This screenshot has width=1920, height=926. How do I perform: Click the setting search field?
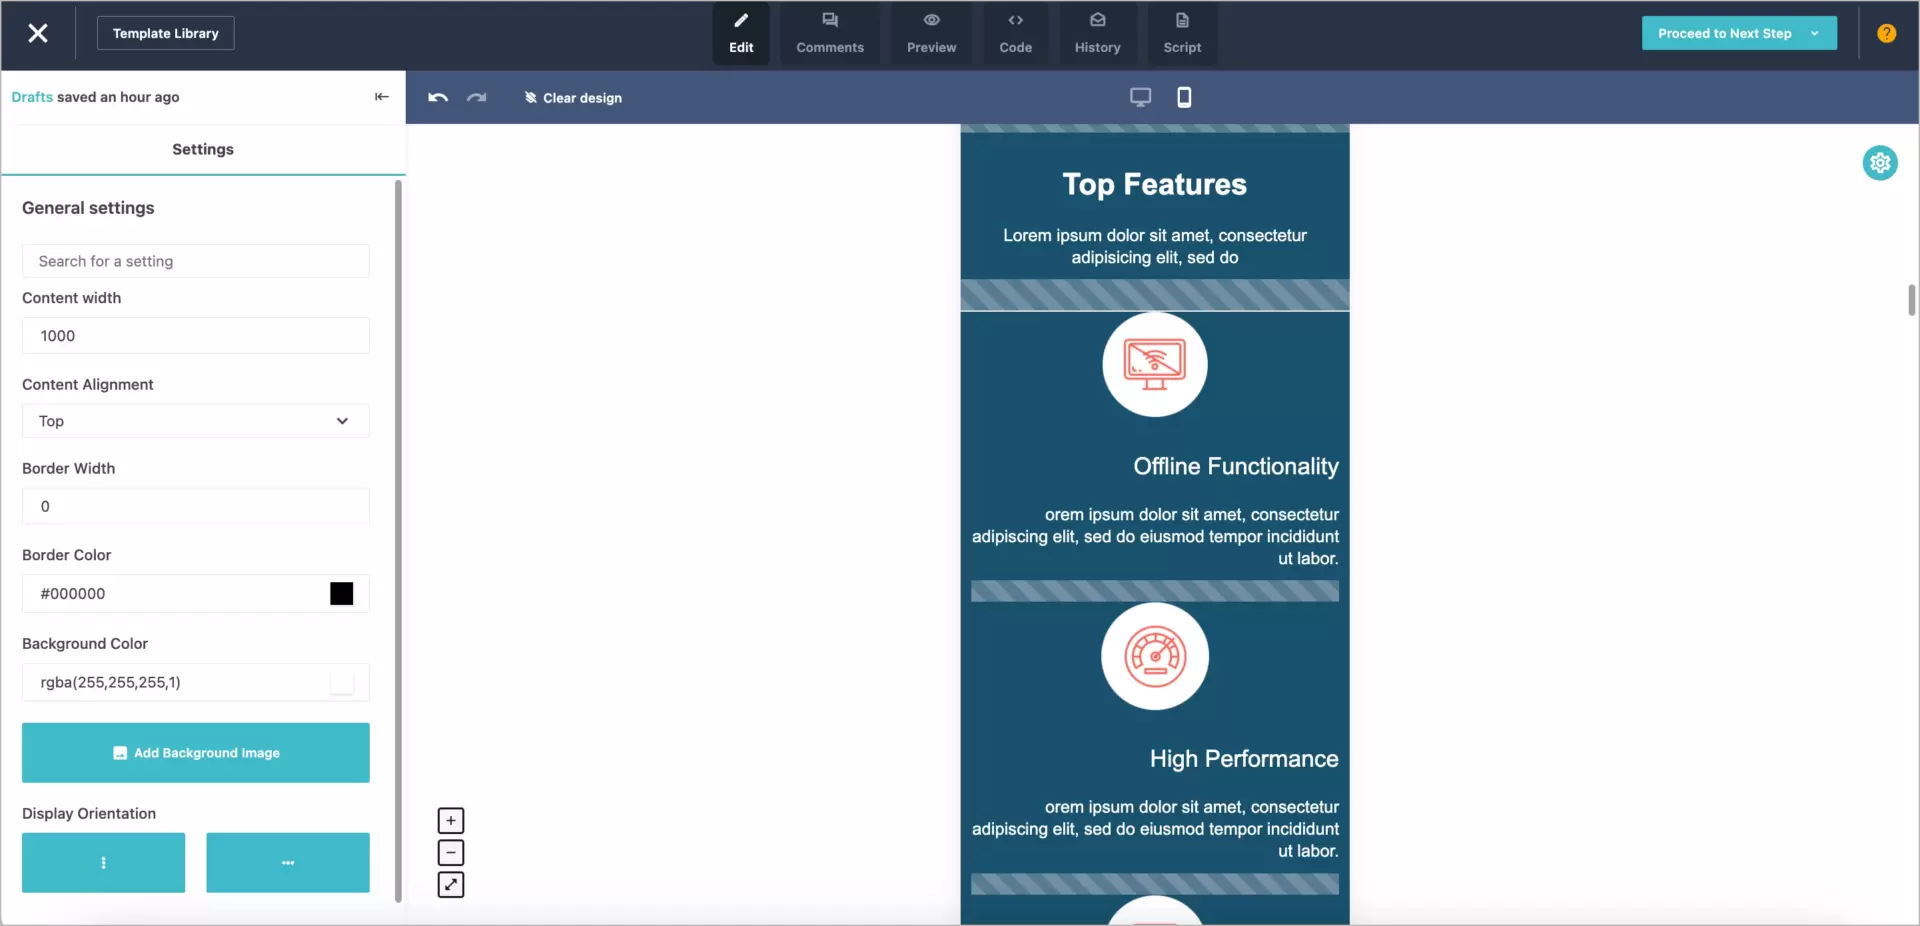click(194, 261)
